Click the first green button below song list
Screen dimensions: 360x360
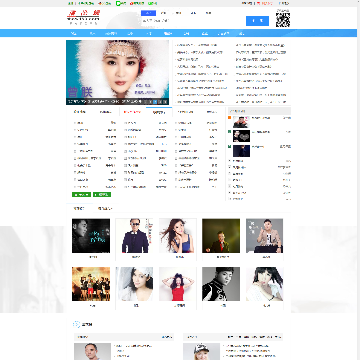pyautogui.click(x=81, y=195)
